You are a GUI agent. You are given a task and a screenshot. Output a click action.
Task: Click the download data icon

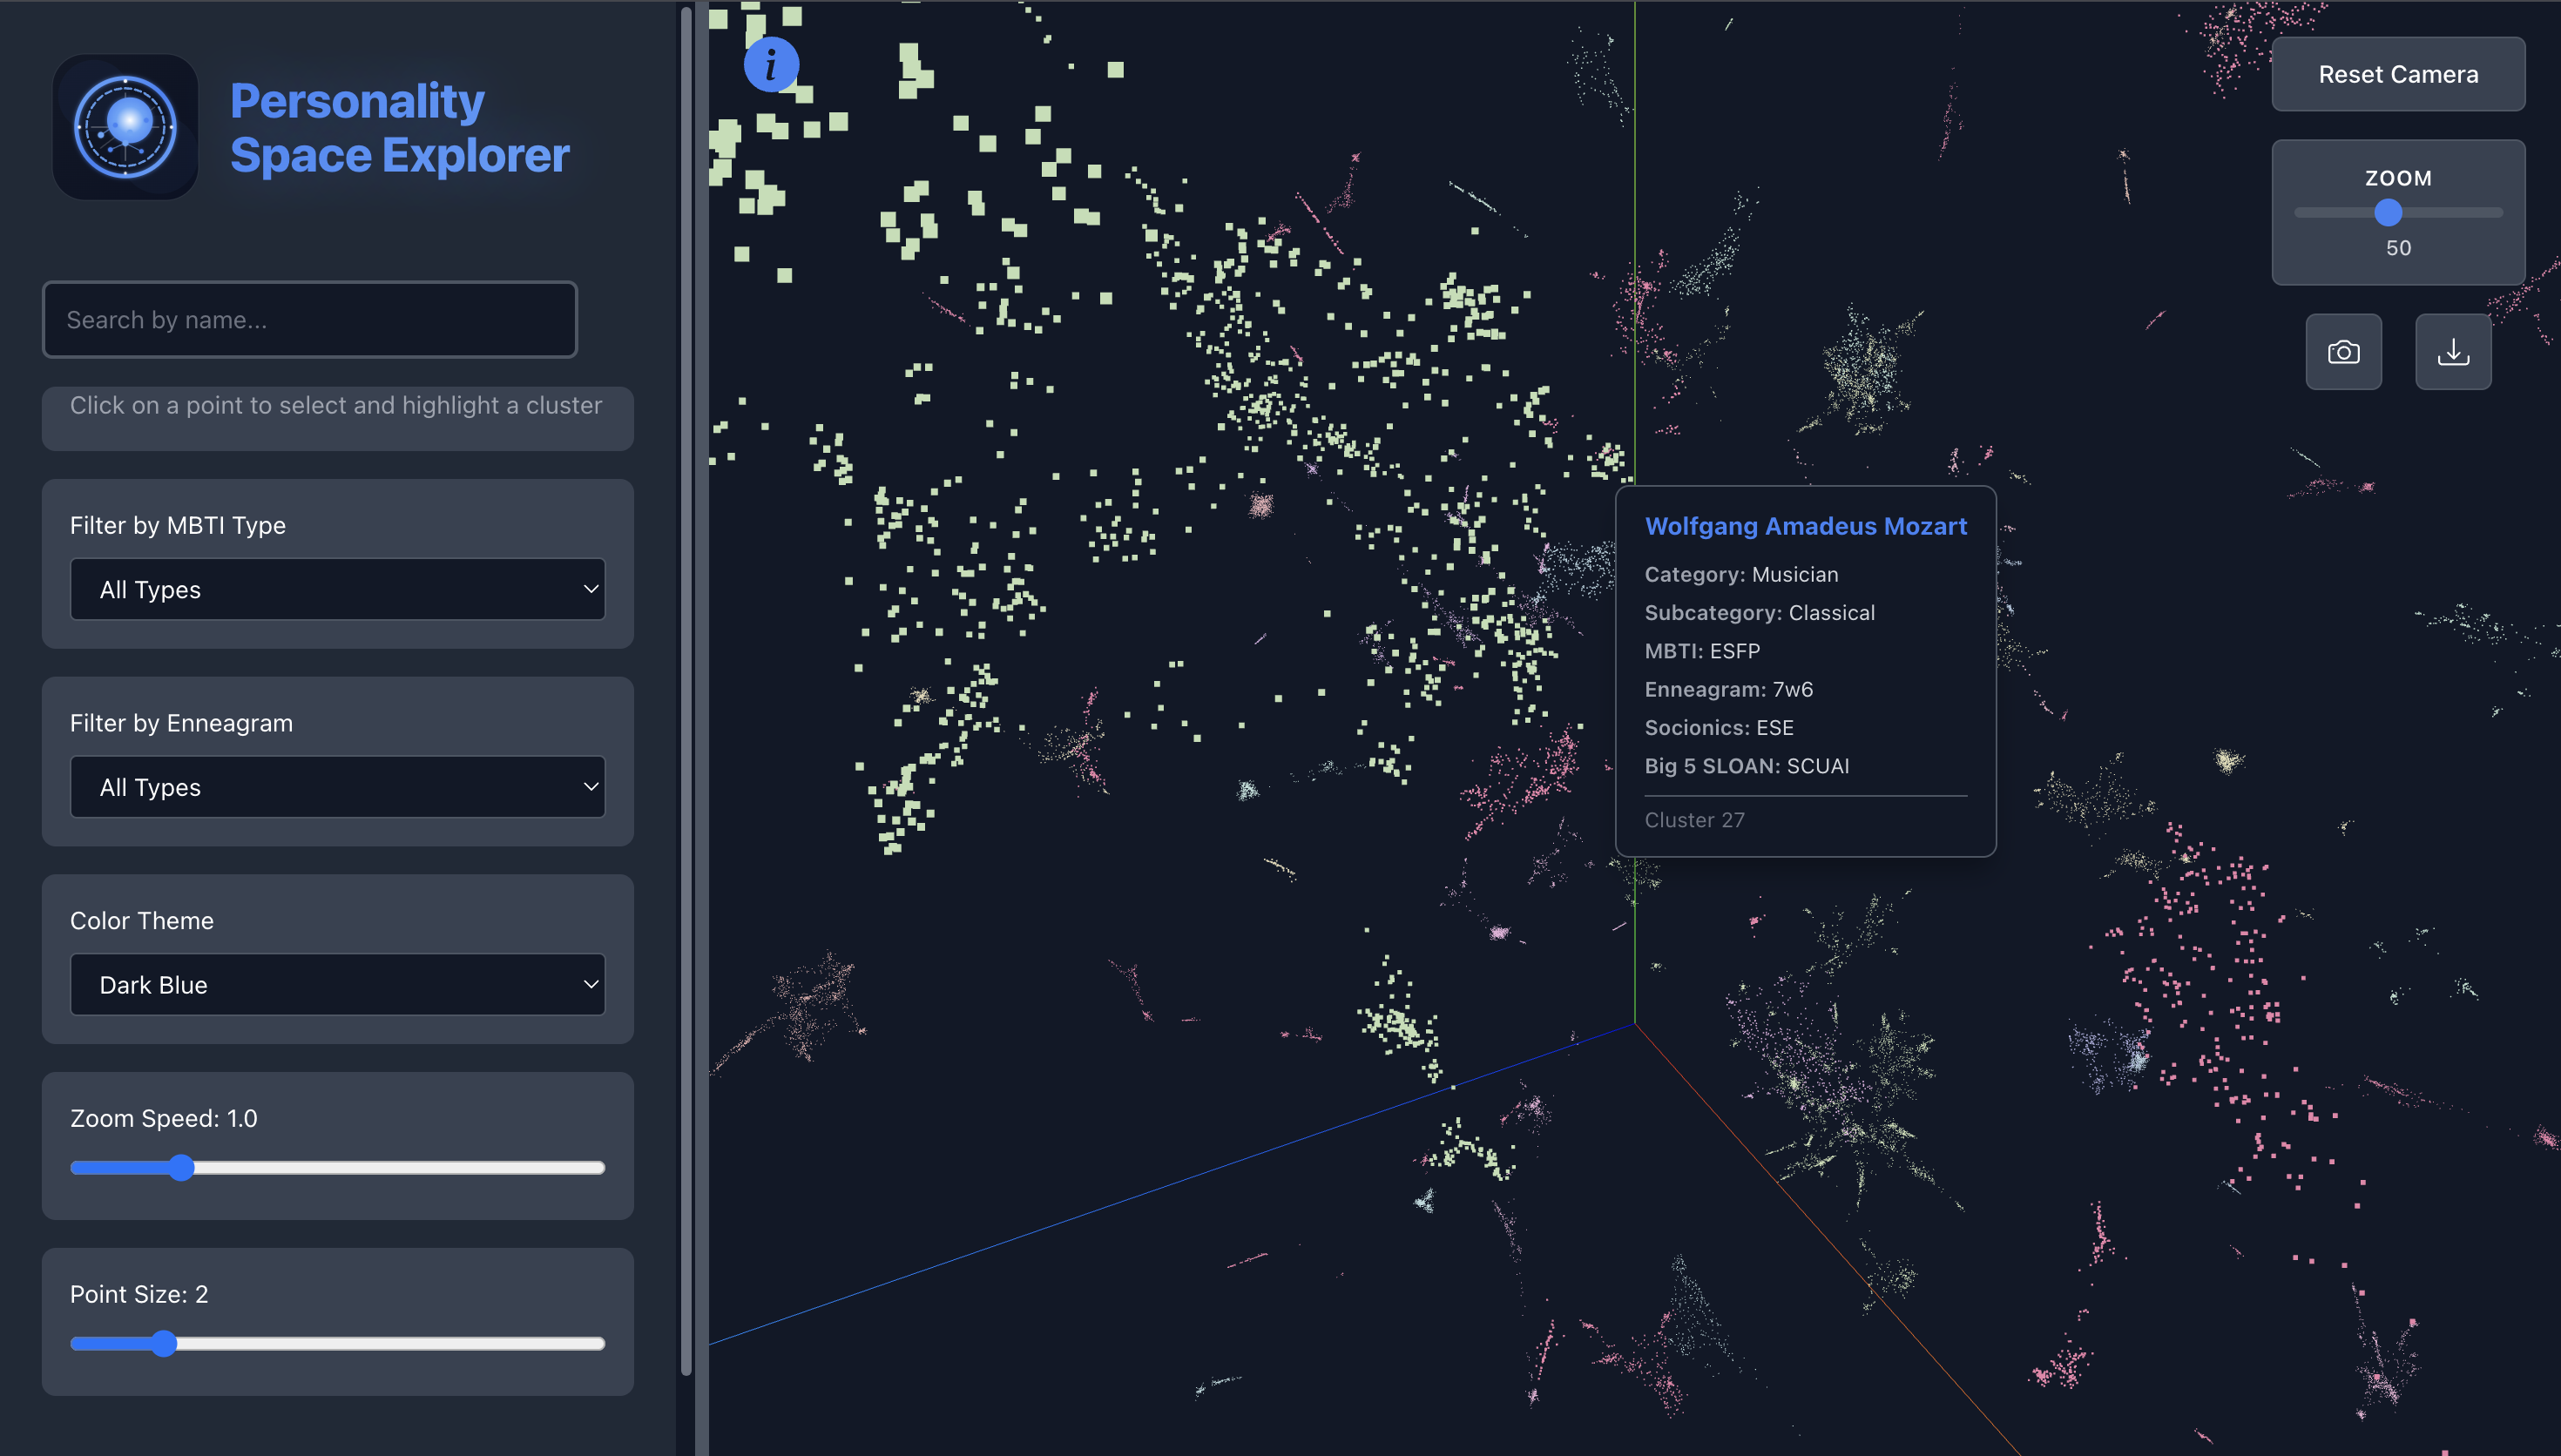[x=2453, y=351]
